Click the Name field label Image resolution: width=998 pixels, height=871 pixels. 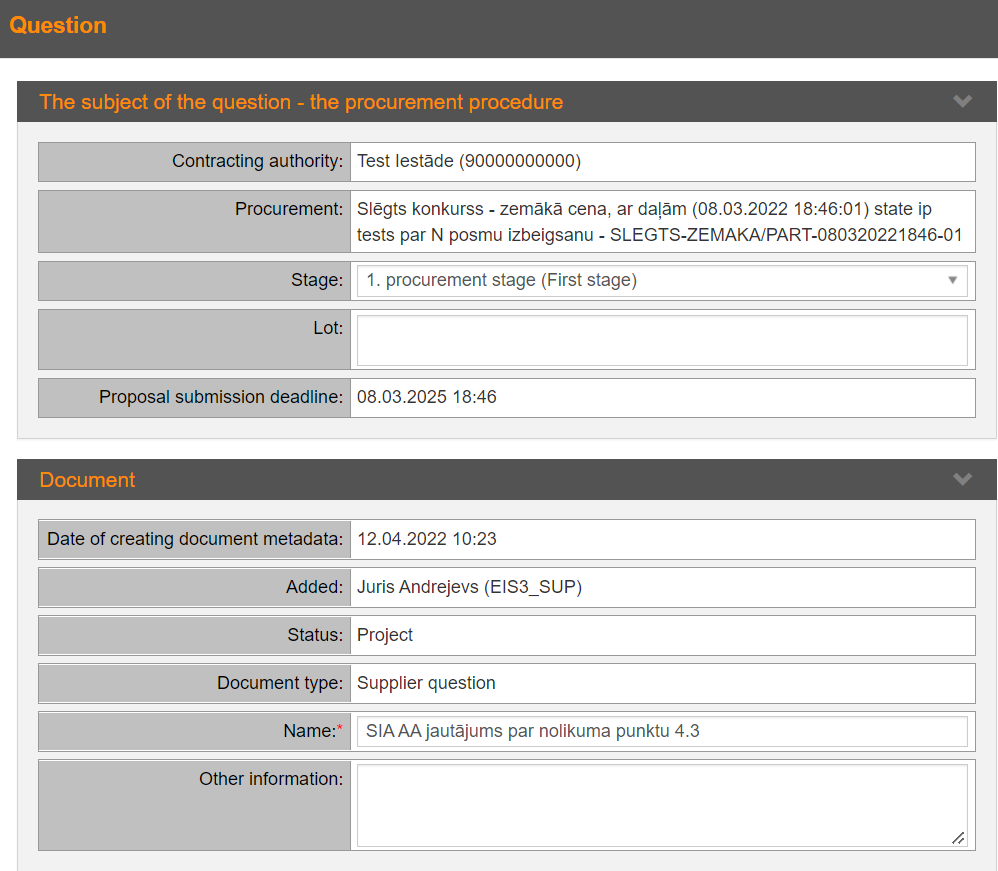[308, 731]
